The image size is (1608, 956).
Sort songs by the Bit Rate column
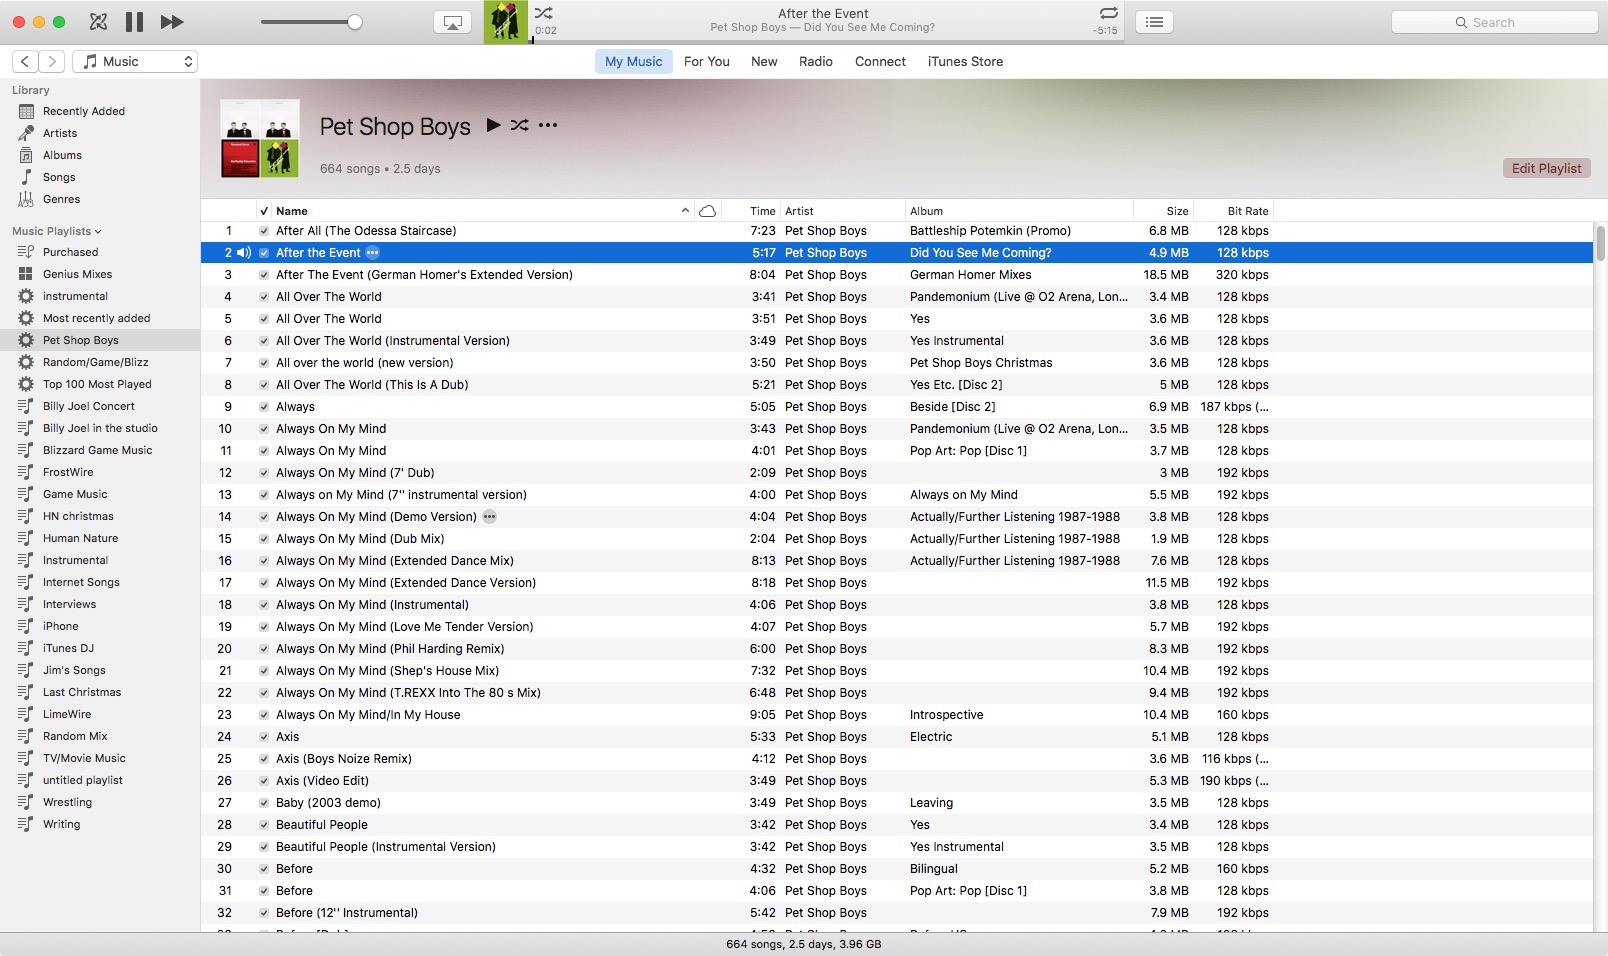[1234, 211]
